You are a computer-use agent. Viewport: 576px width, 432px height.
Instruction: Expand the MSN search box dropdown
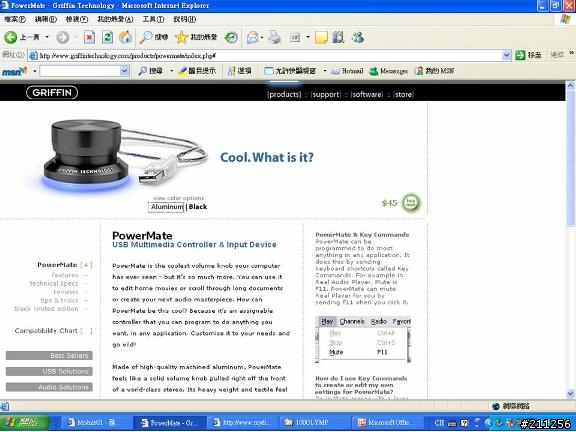pyautogui.click(x=125, y=71)
